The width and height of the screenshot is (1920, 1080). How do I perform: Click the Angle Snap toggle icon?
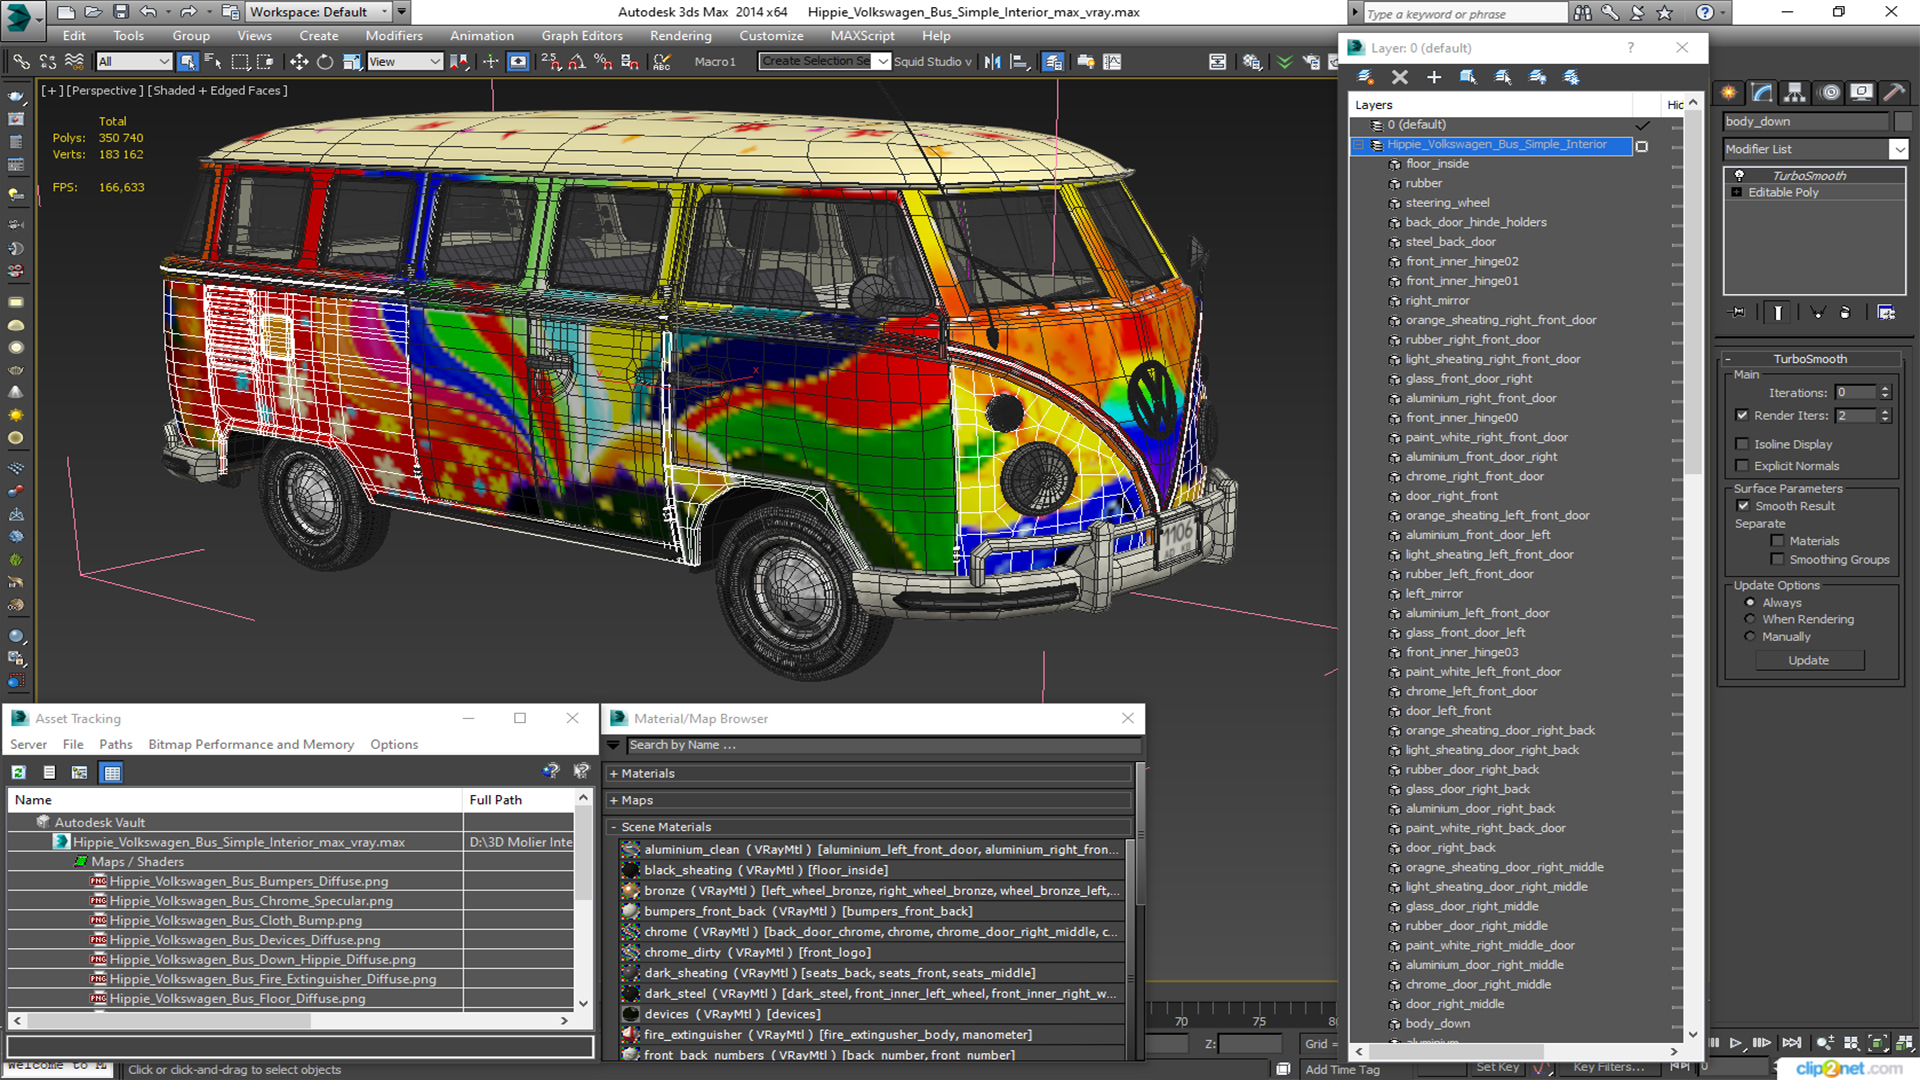577,62
